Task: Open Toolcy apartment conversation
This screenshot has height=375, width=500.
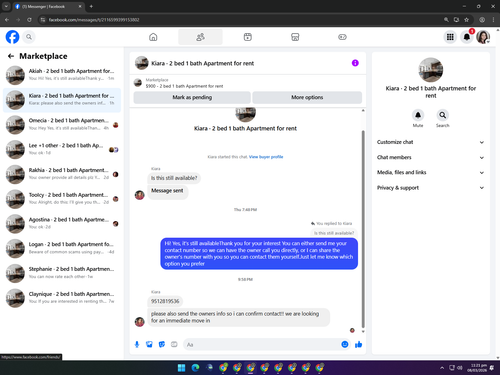Action: pyautogui.click(x=62, y=199)
